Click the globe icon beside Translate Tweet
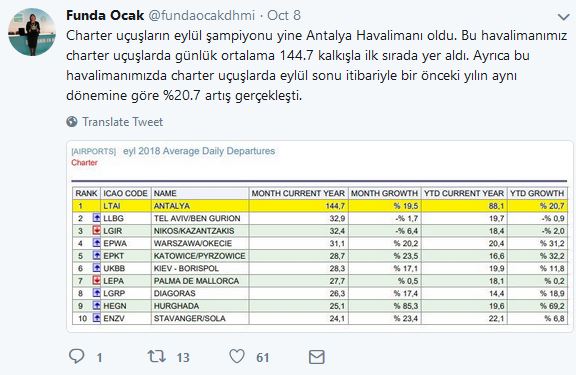Image resolution: width=576 pixels, height=375 pixels. [72, 122]
